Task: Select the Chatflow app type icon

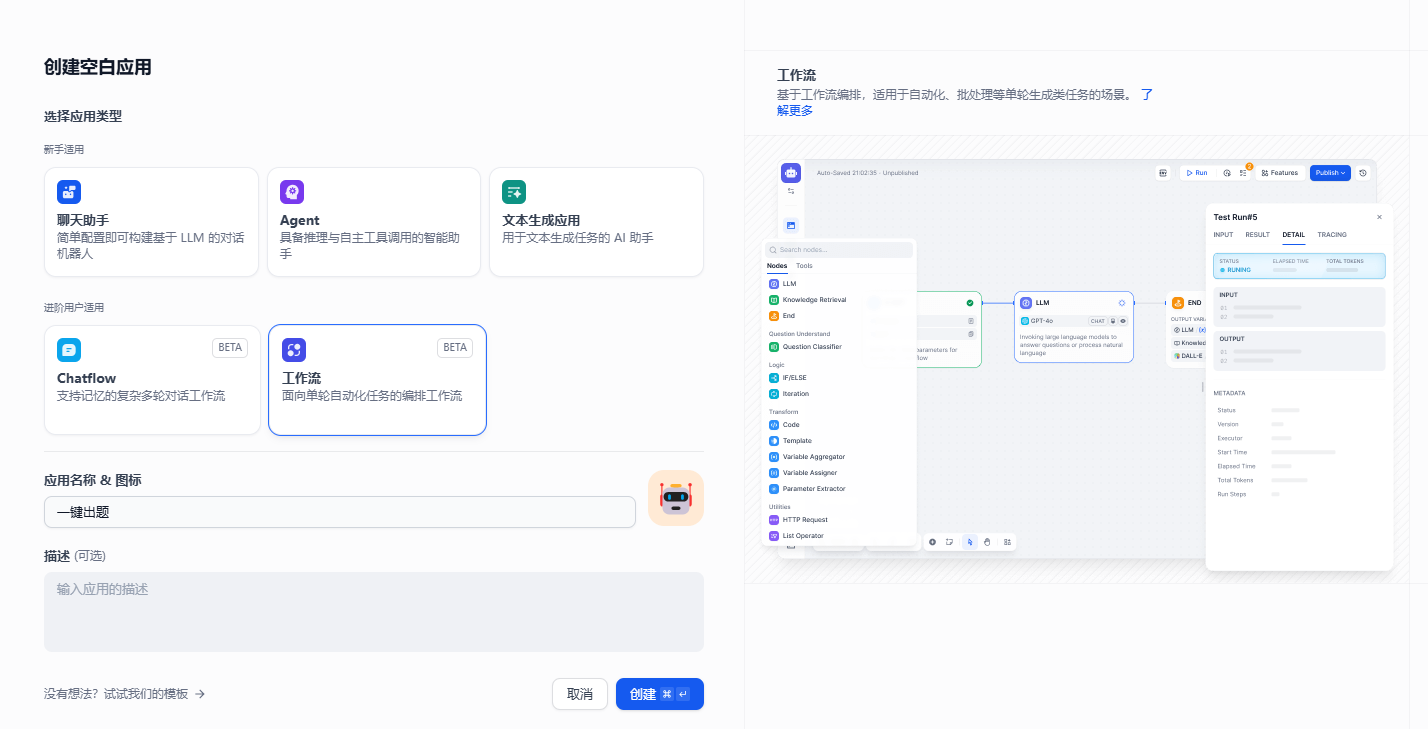Action: pyautogui.click(x=69, y=350)
